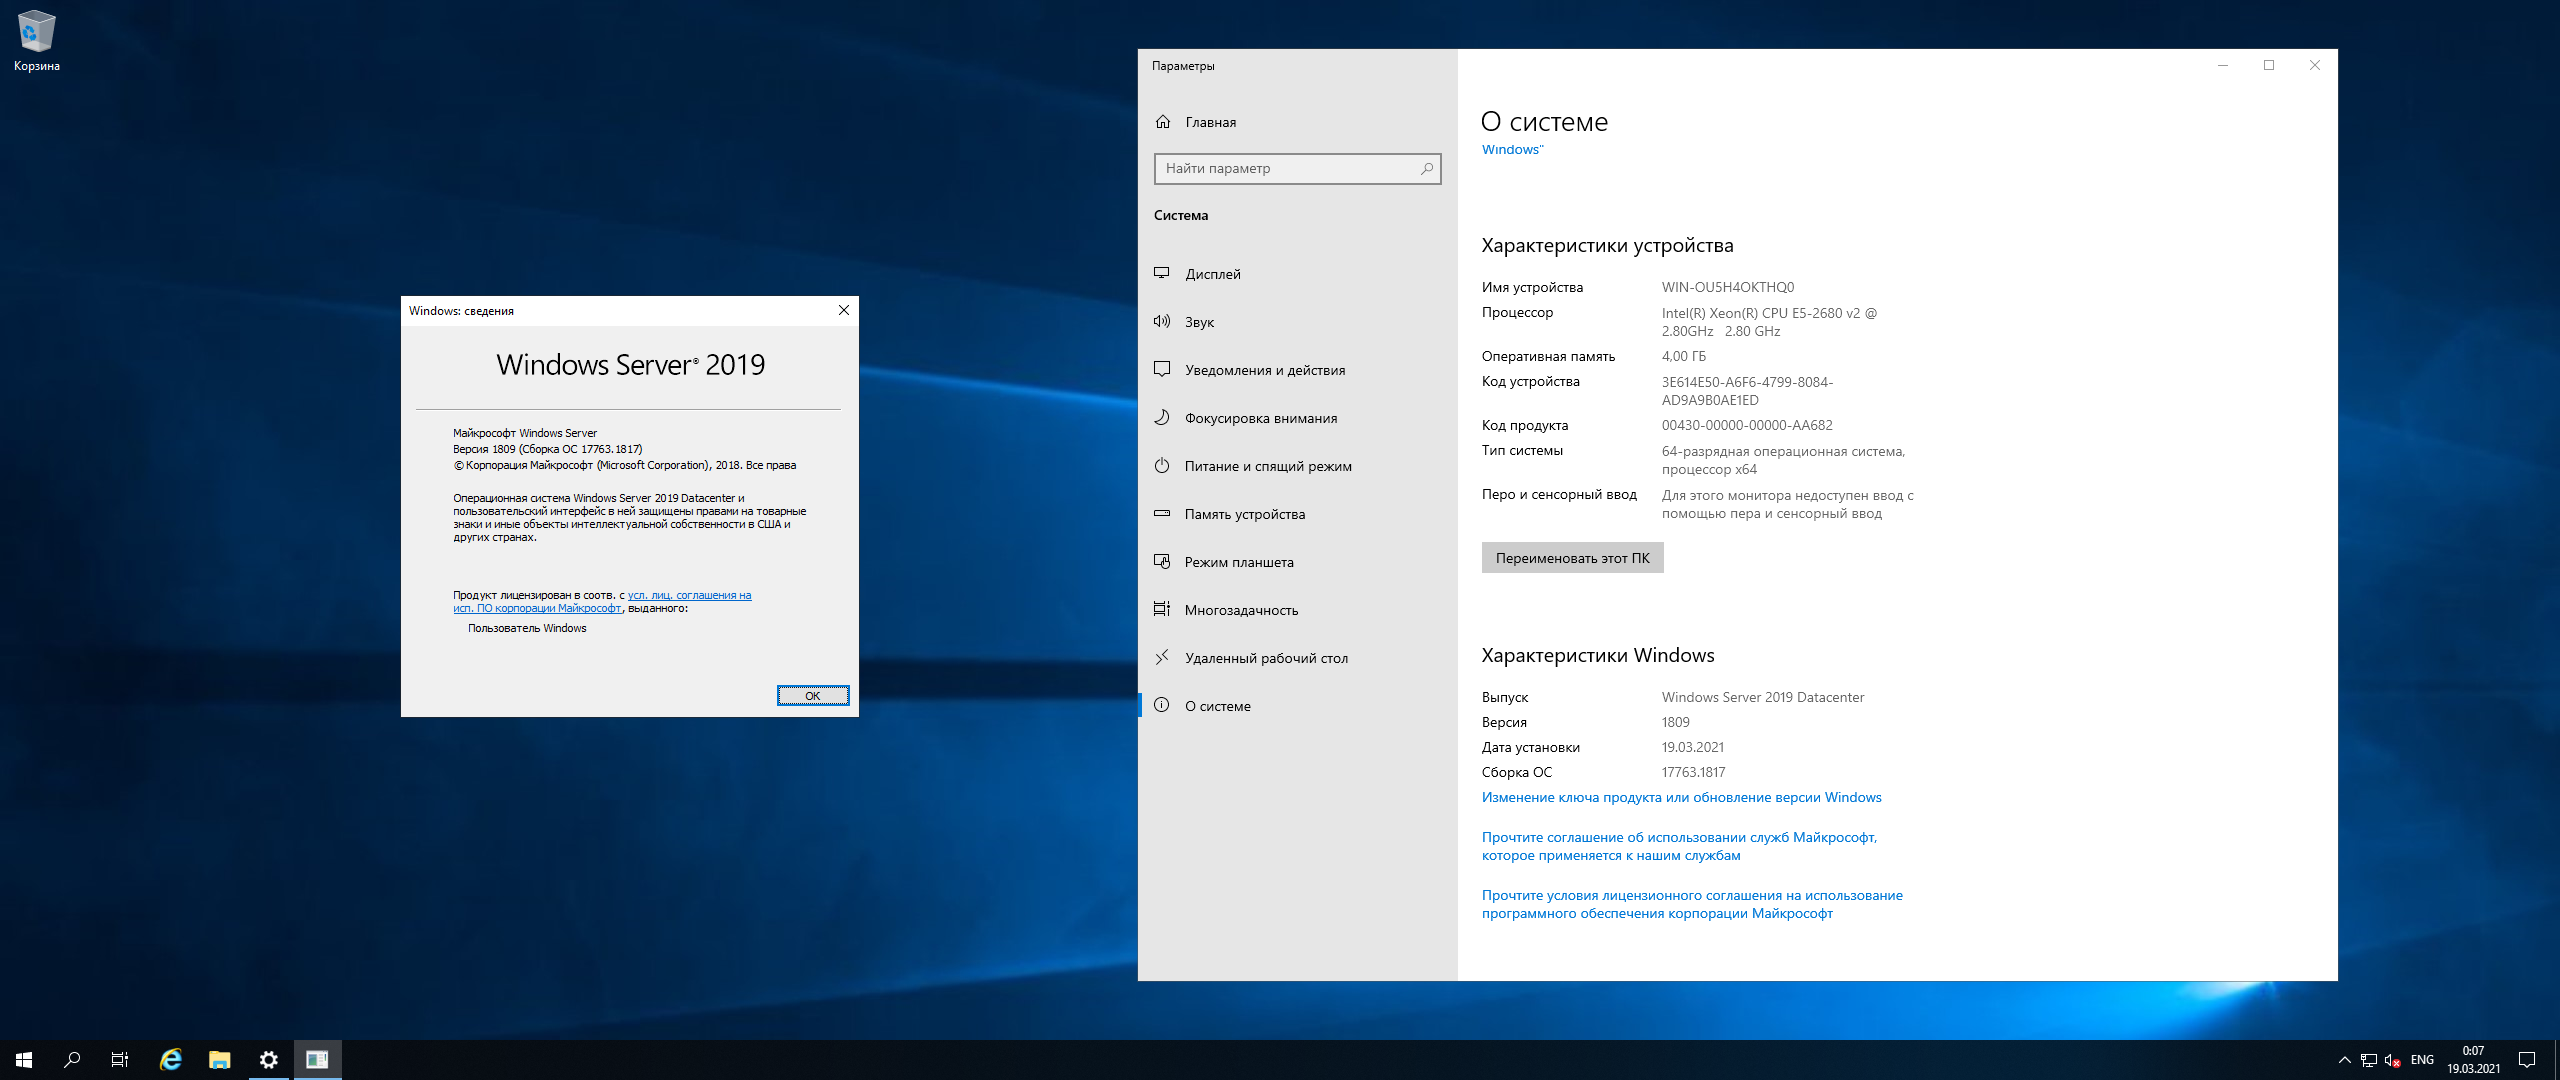
Task: Open taskbar search magnifier
Action: click(x=72, y=1060)
